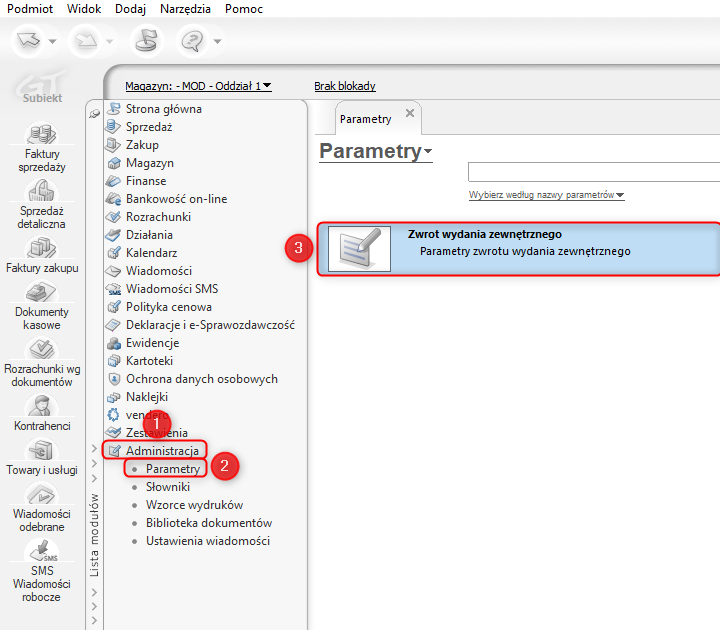Screen dimensions: 720x630
Task: Click the Wiadomości SMS module icon
Action: (113, 289)
